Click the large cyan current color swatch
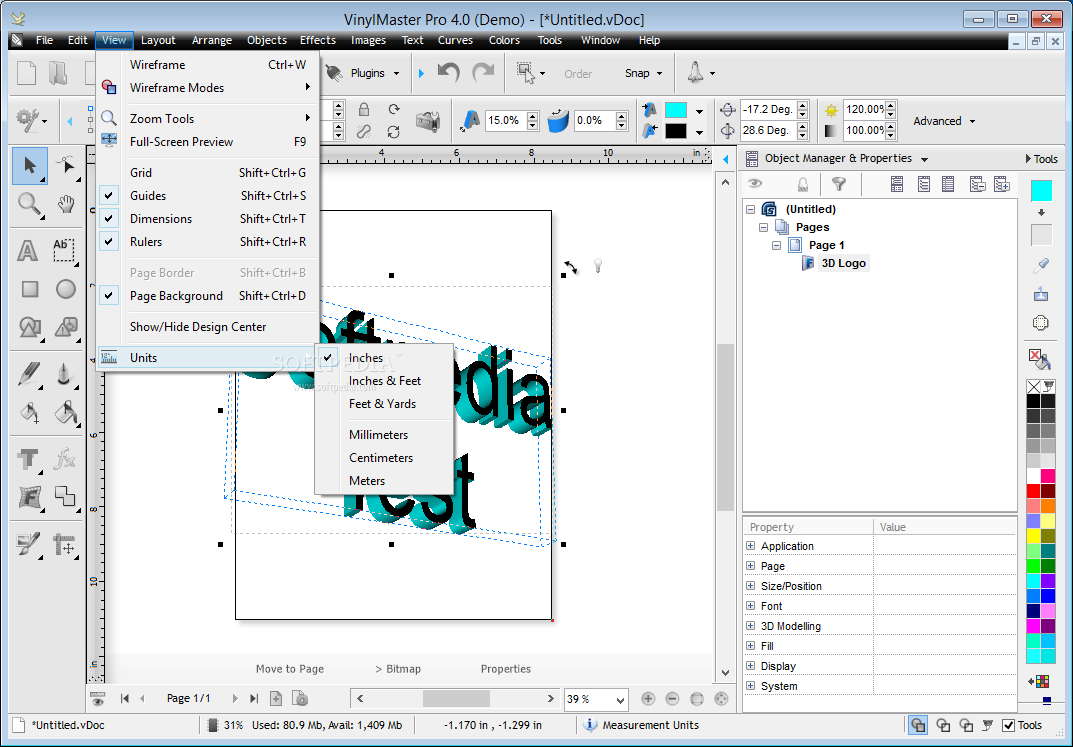The image size is (1073, 747). pyautogui.click(x=1041, y=191)
